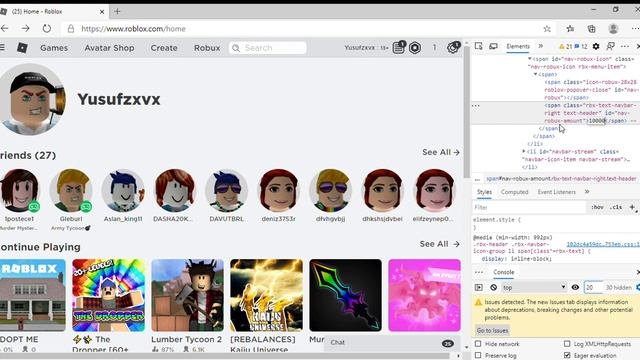Click the Go to Issues button
Screen dimensions: 640x360
(x=492, y=330)
